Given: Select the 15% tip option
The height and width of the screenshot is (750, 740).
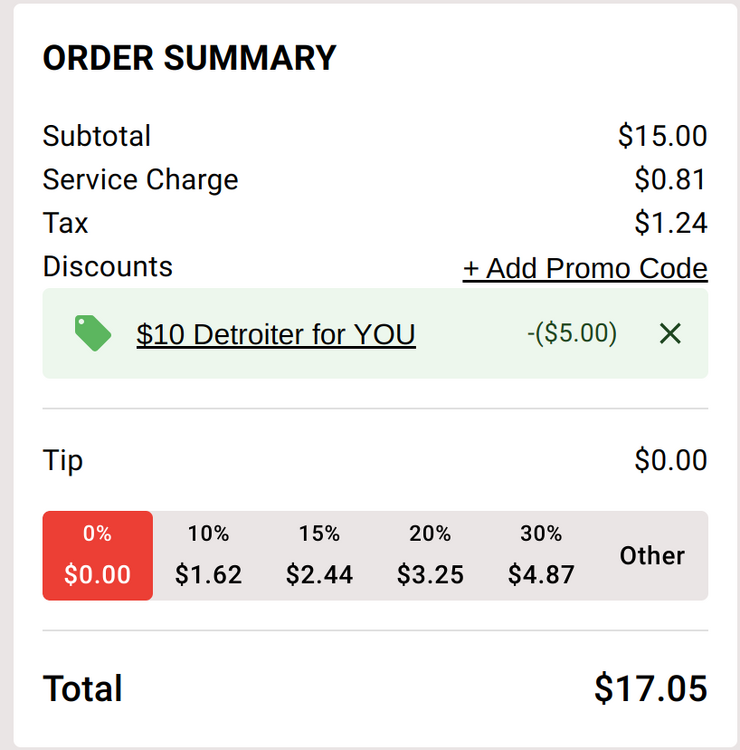Looking at the screenshot, I should pos(319,555).
